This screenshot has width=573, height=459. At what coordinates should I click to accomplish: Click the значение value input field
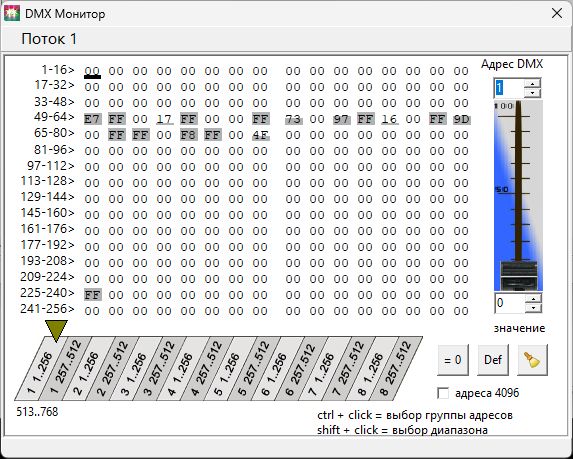pos(510,303)
